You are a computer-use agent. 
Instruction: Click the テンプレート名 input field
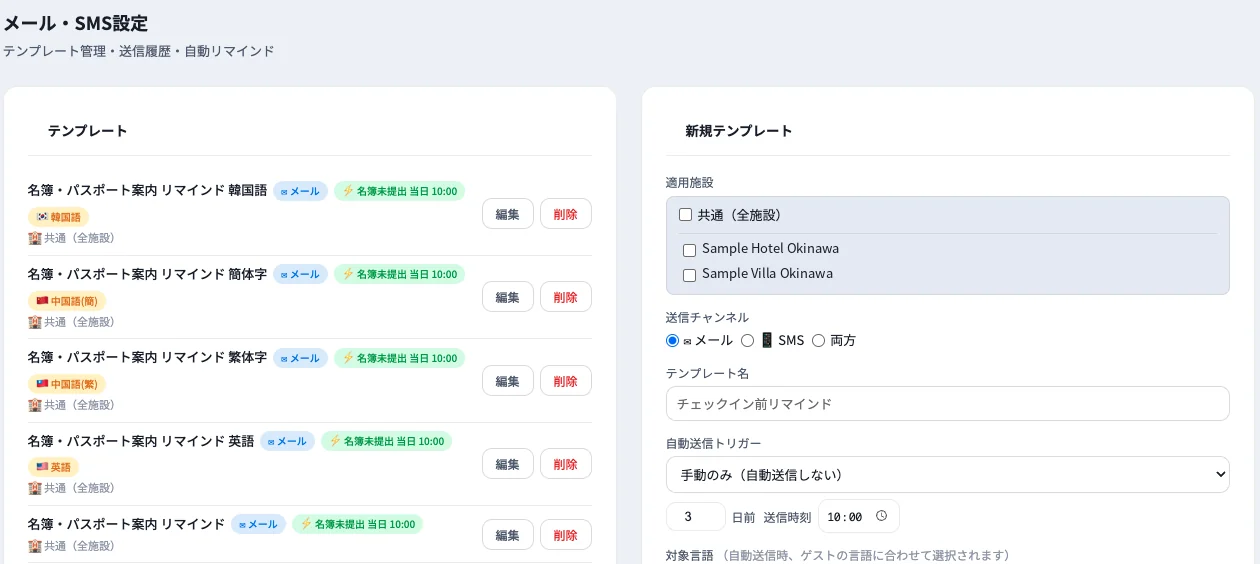[x=947, y=404]
